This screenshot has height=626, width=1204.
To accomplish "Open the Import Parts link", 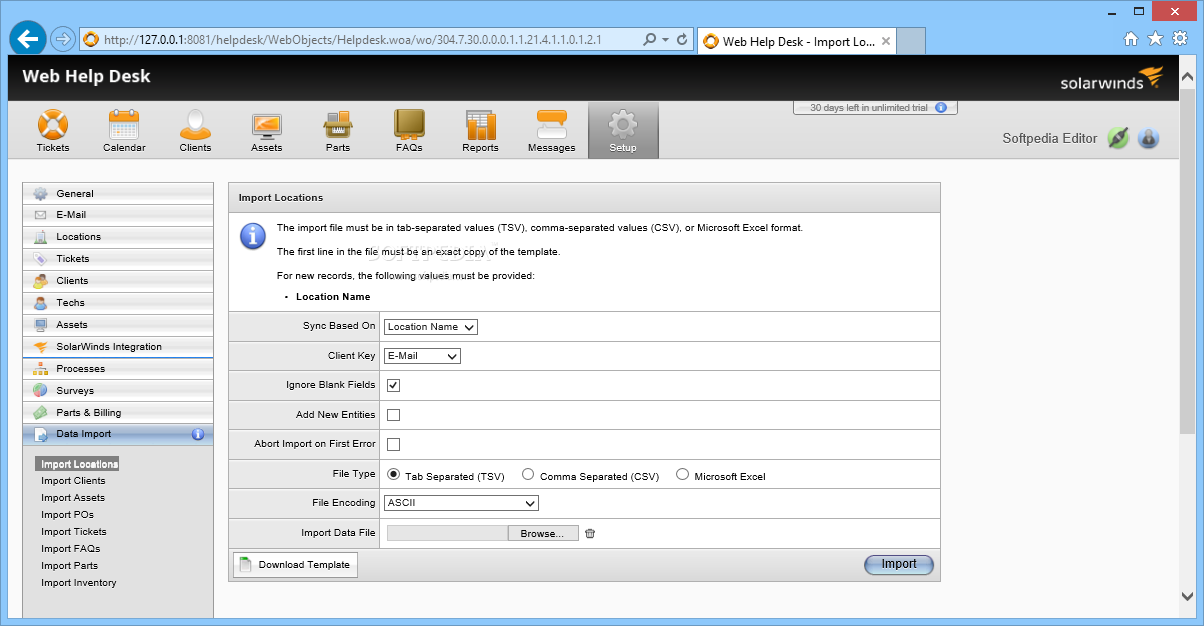I will 70,566.
